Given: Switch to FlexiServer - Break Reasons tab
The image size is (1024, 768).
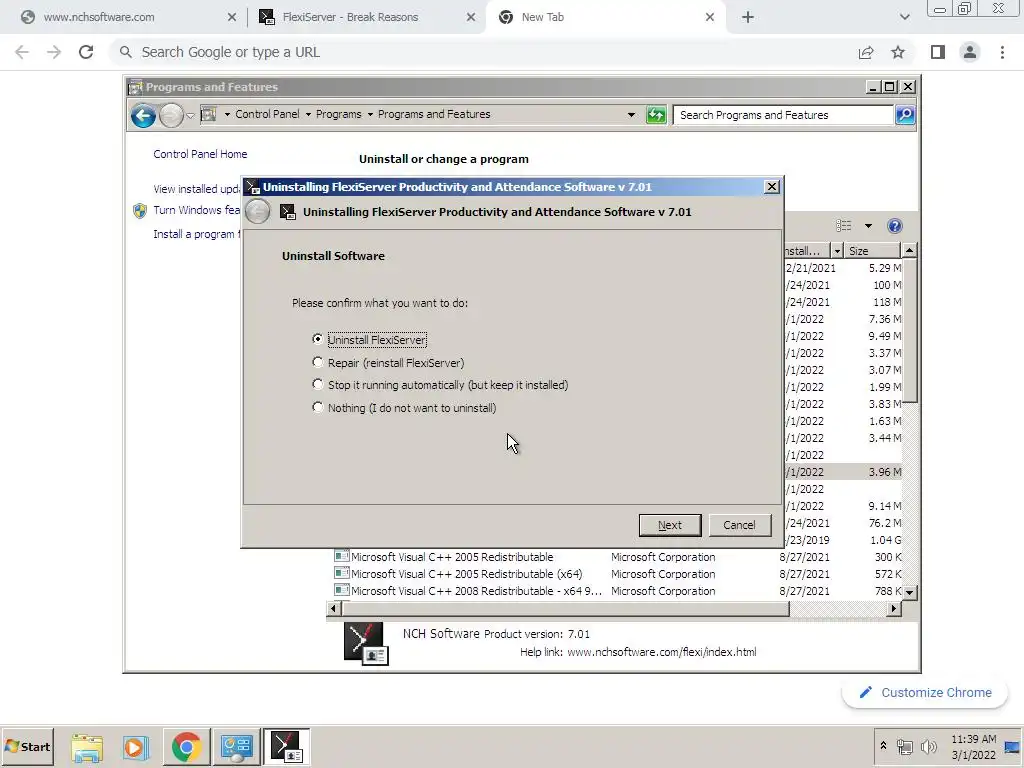Looking at the screenshot, I should 366,17.
